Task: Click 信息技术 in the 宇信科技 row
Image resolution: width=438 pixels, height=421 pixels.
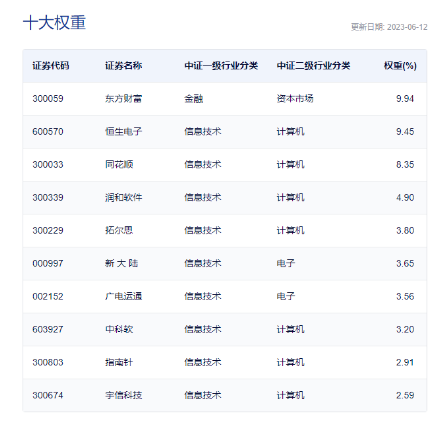Action: [x=203, y=396]
